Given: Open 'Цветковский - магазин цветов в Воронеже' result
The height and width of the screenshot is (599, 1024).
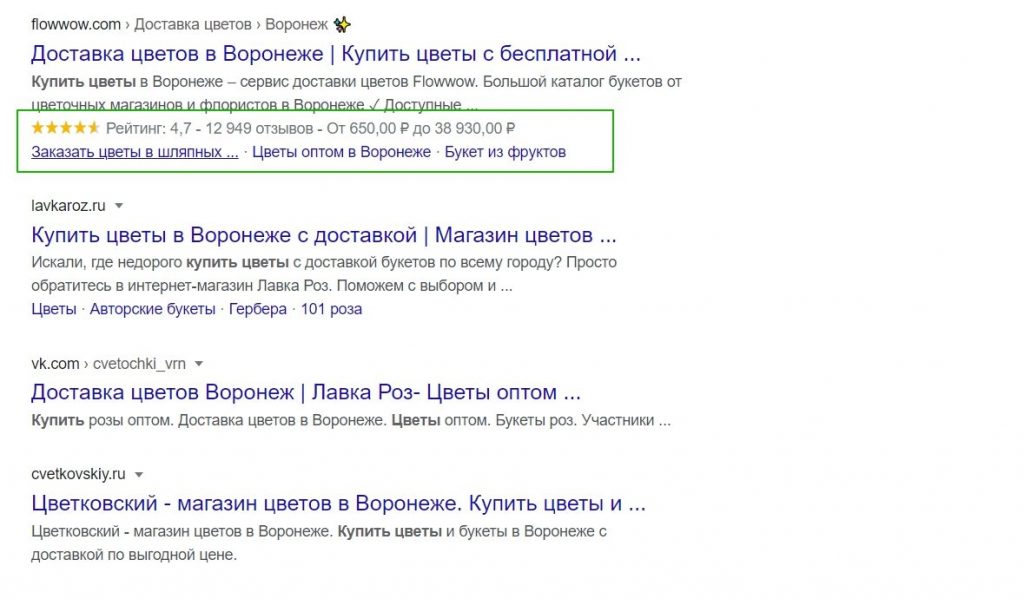Looking at the screenshot, I should tap(338, 504).
